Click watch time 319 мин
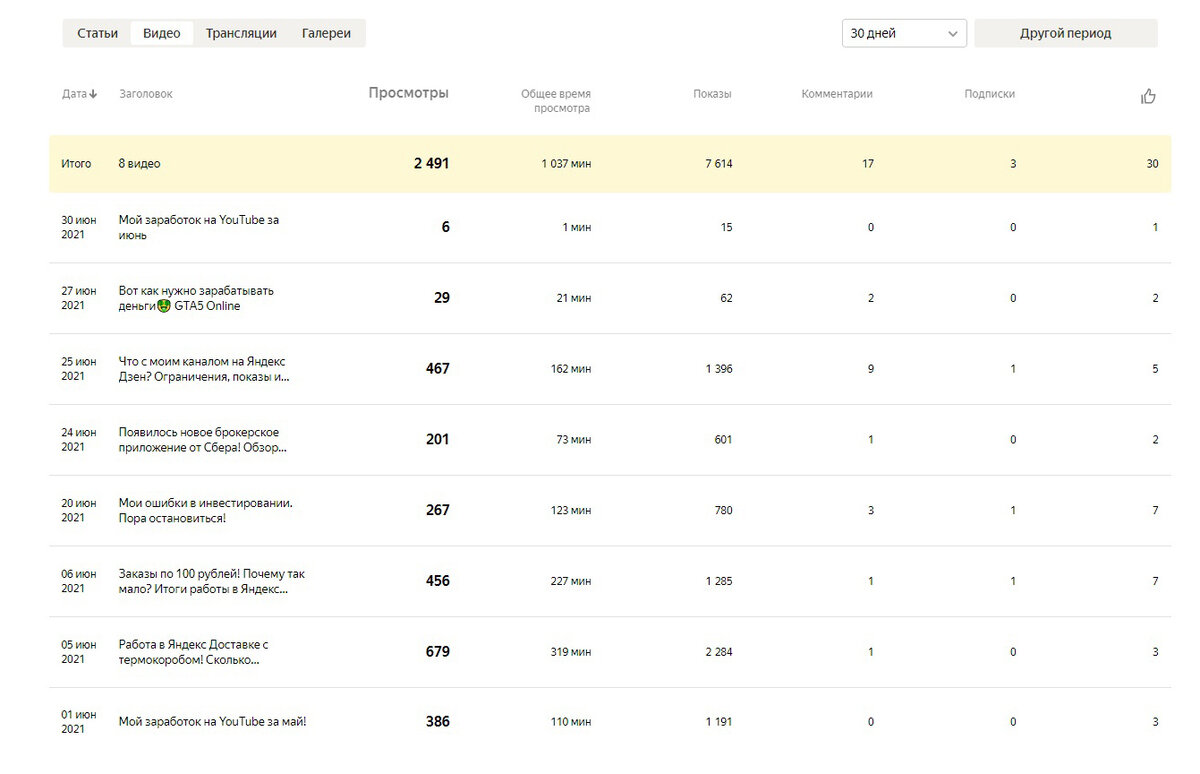Image resolution: width=1200 pixels, height=774 pixels. click(x=570, y=652)
